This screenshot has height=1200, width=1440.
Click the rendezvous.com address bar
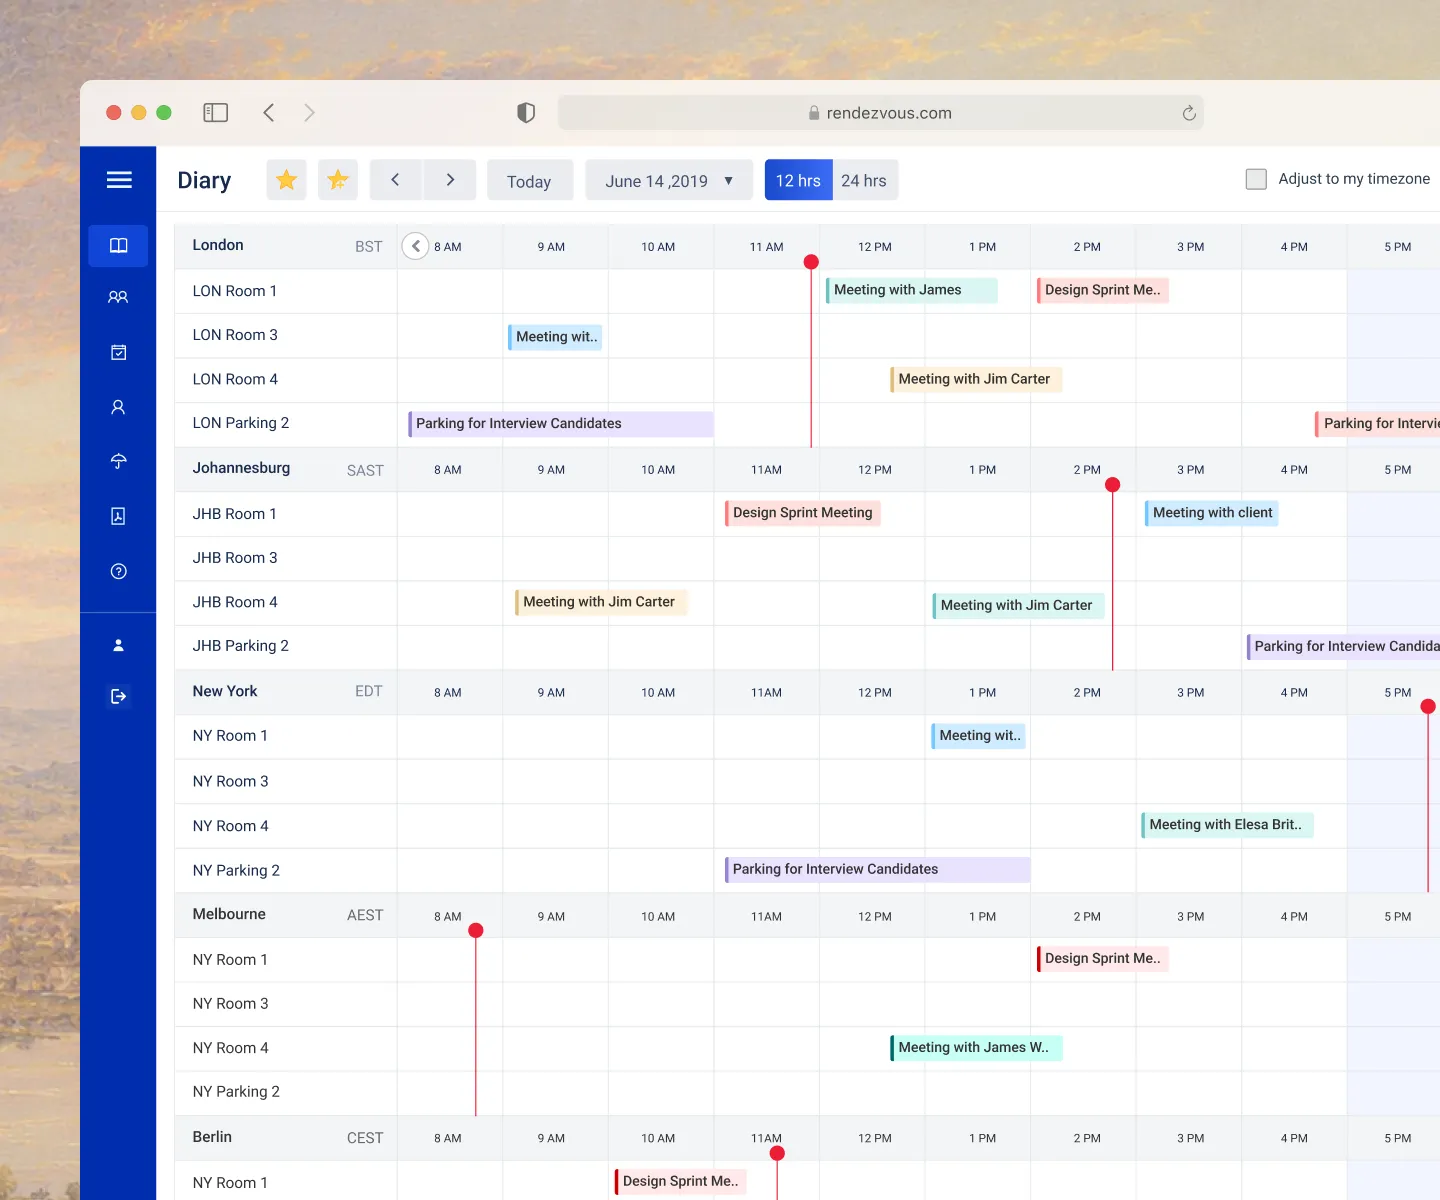pyautogui.click(x=880, y=113)
